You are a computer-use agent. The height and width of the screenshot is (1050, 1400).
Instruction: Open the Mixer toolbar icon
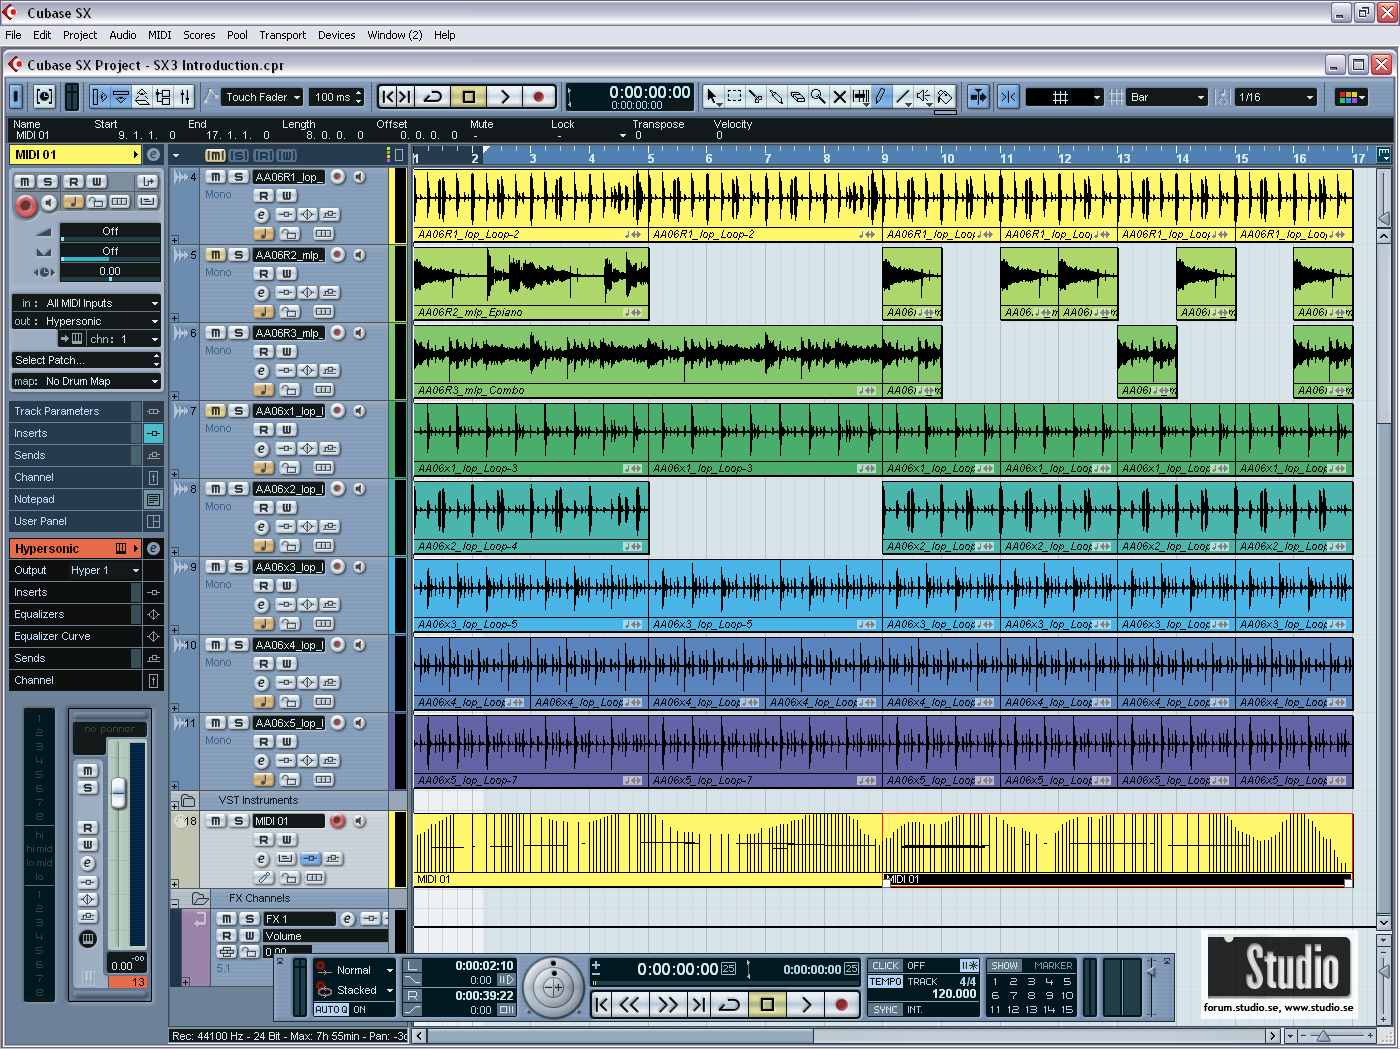point(185,97)
